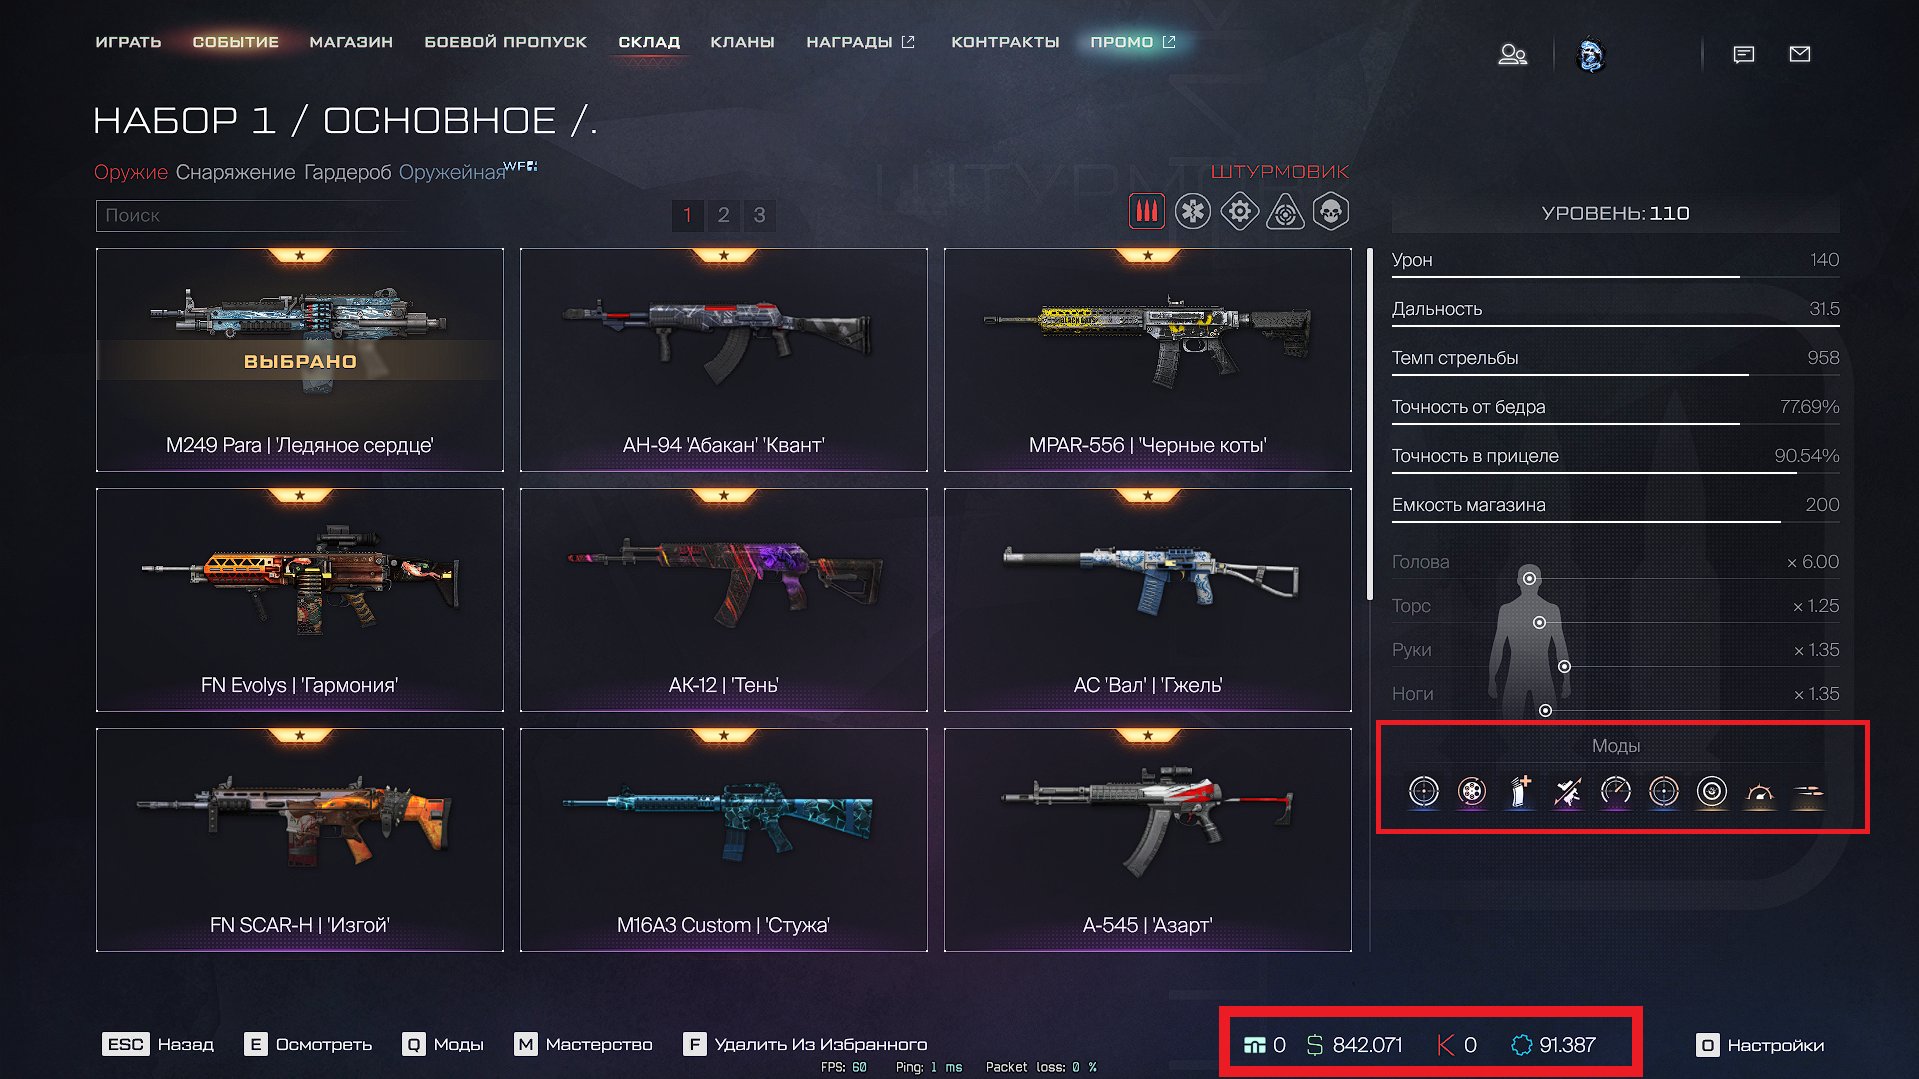The width and height of the screenshot is (1919, 1079).
Task: Click the Мастерство button
Action: [x=583, y=1044]
